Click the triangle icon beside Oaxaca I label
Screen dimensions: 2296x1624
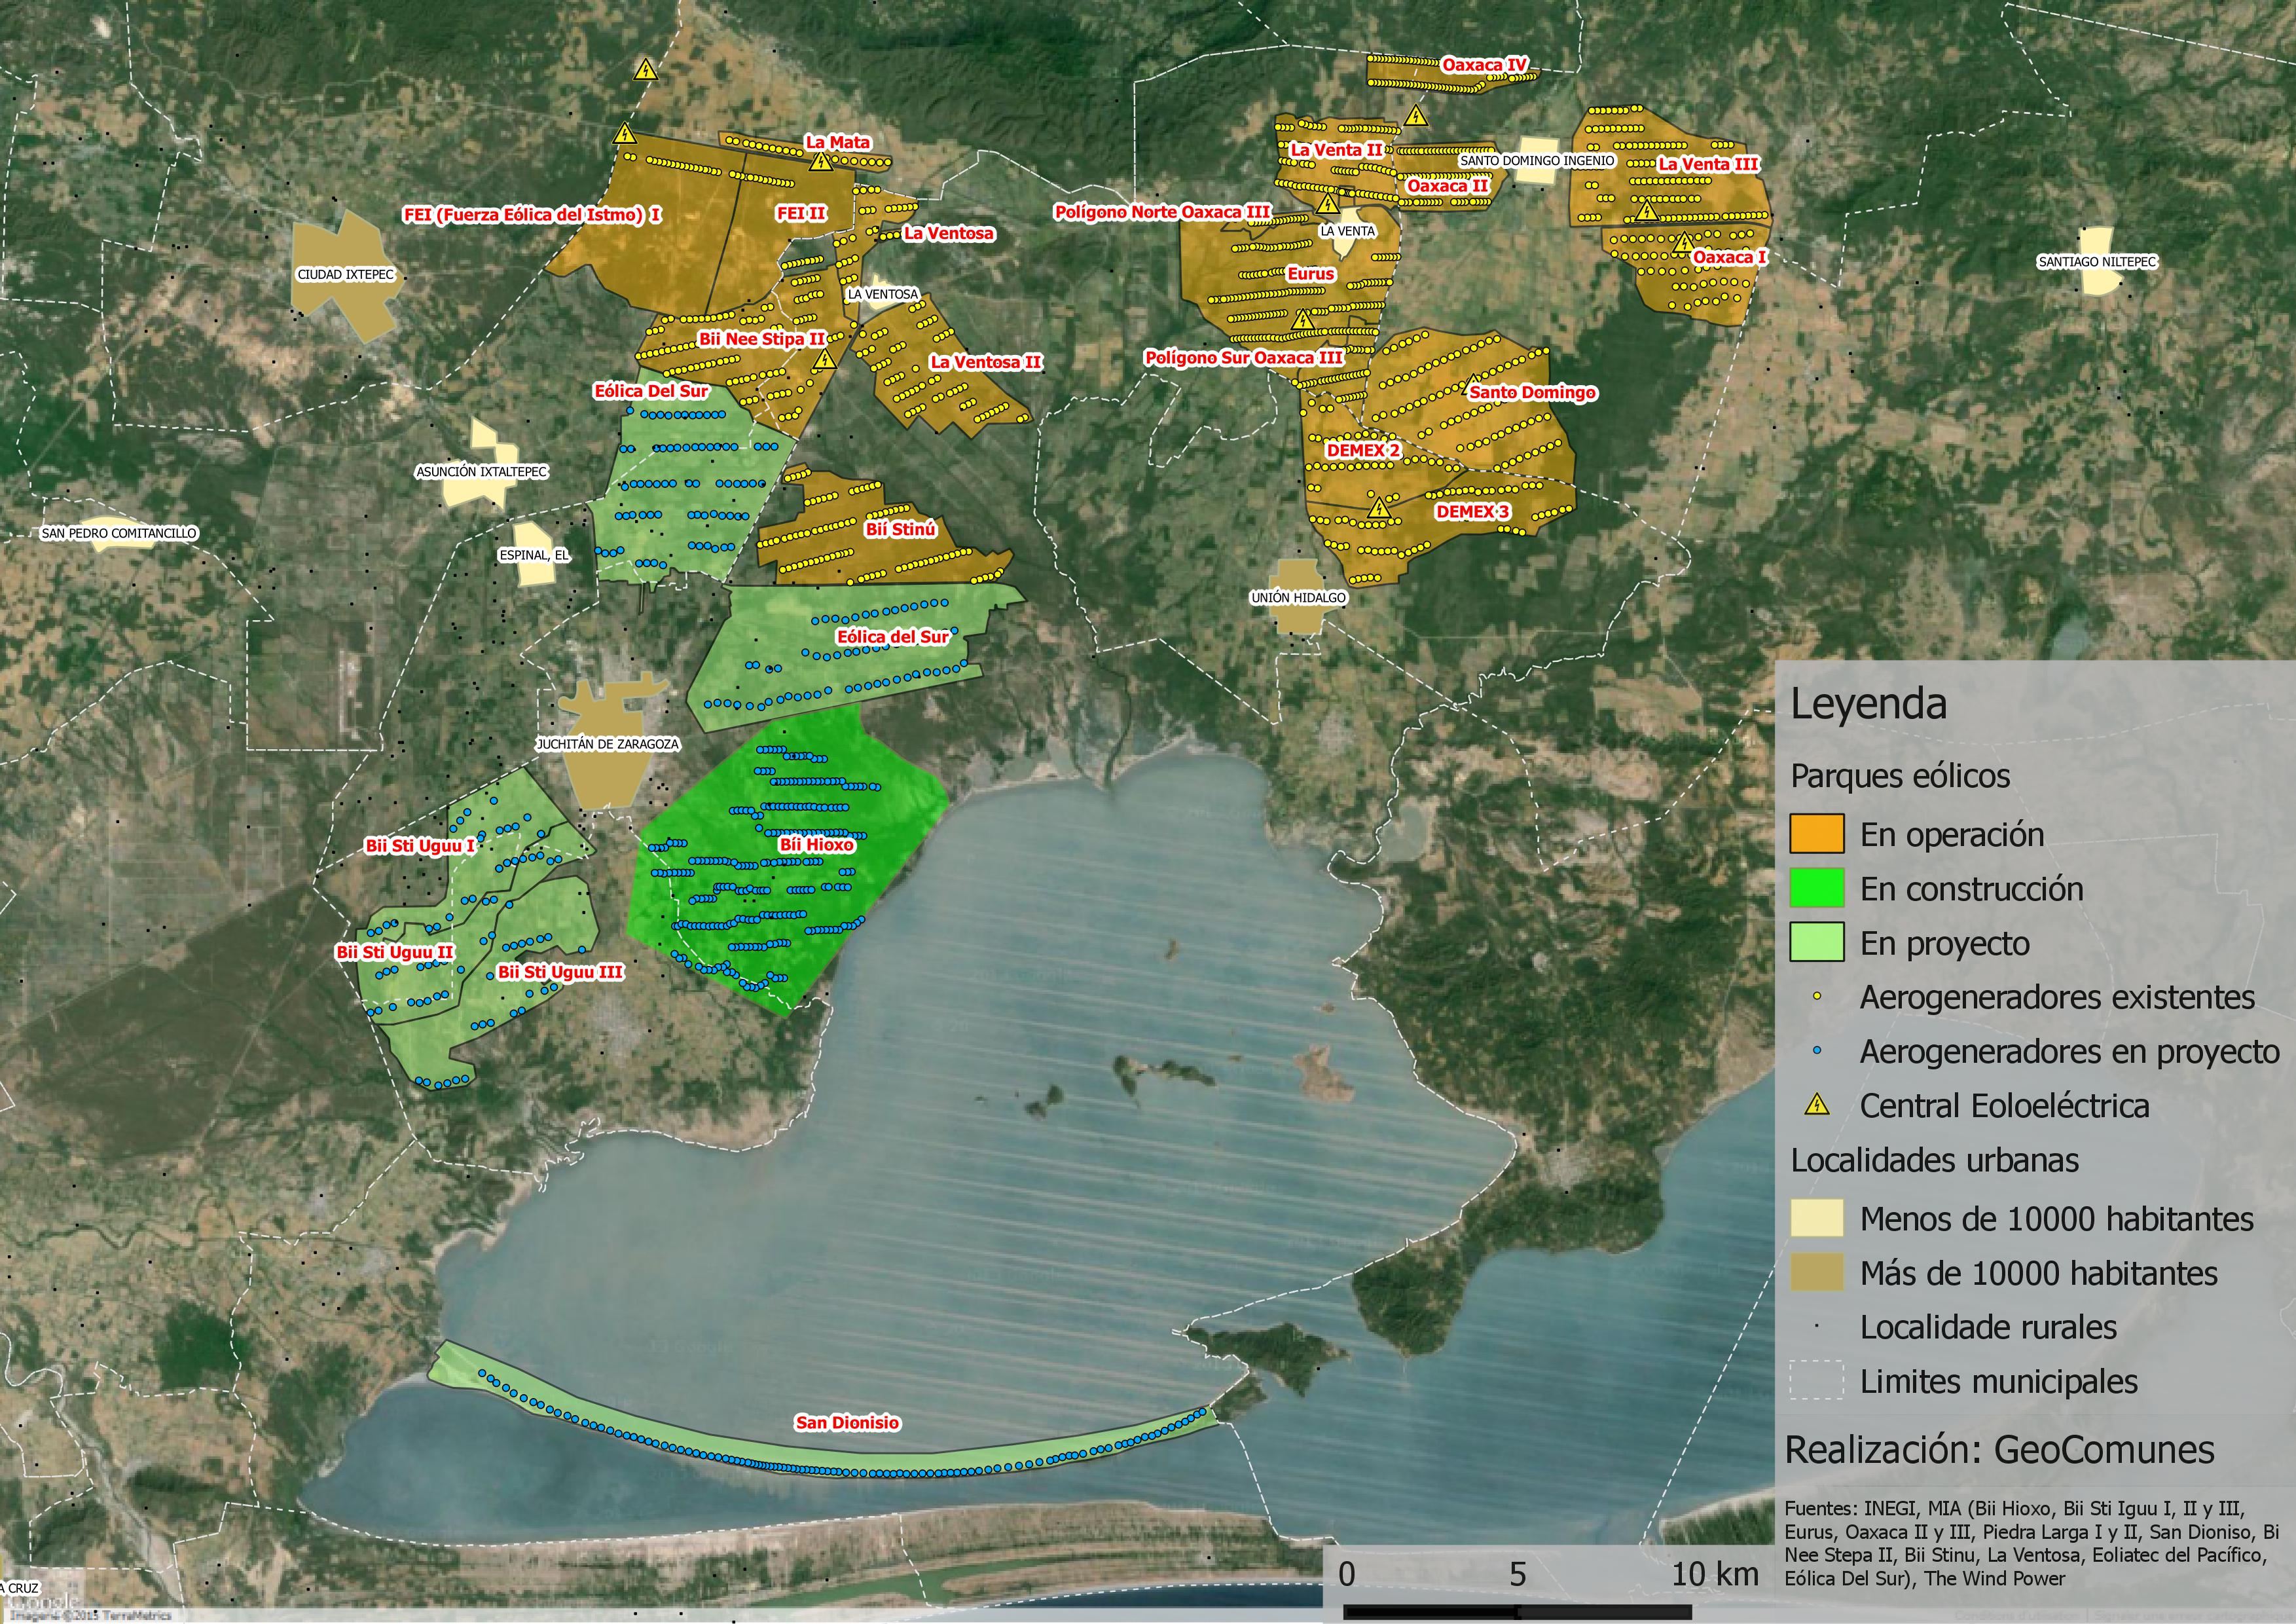tap(1684, 243)
